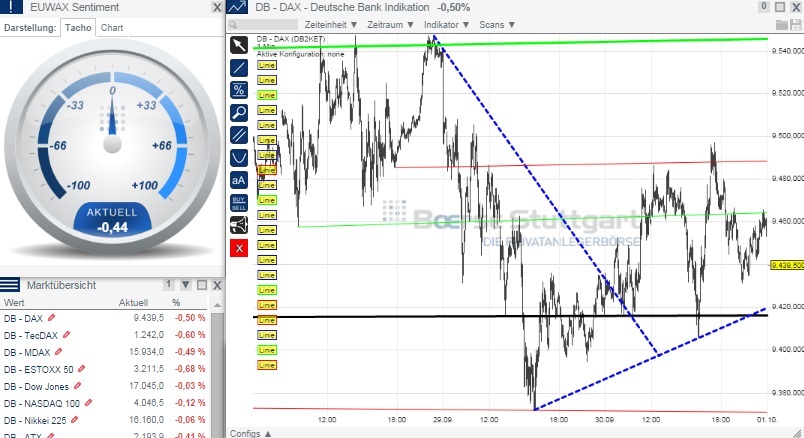Select the aA text annotation tool
The height and width of the screenshot is (438, 804).
[239, 181]
